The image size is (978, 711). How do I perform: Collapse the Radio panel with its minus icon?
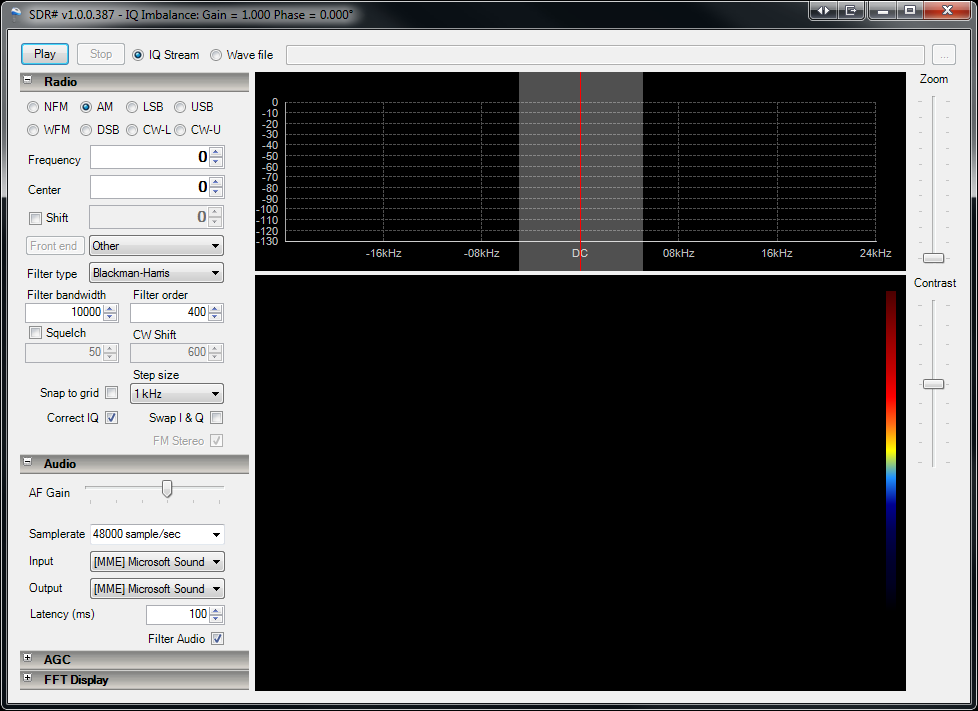27,80
